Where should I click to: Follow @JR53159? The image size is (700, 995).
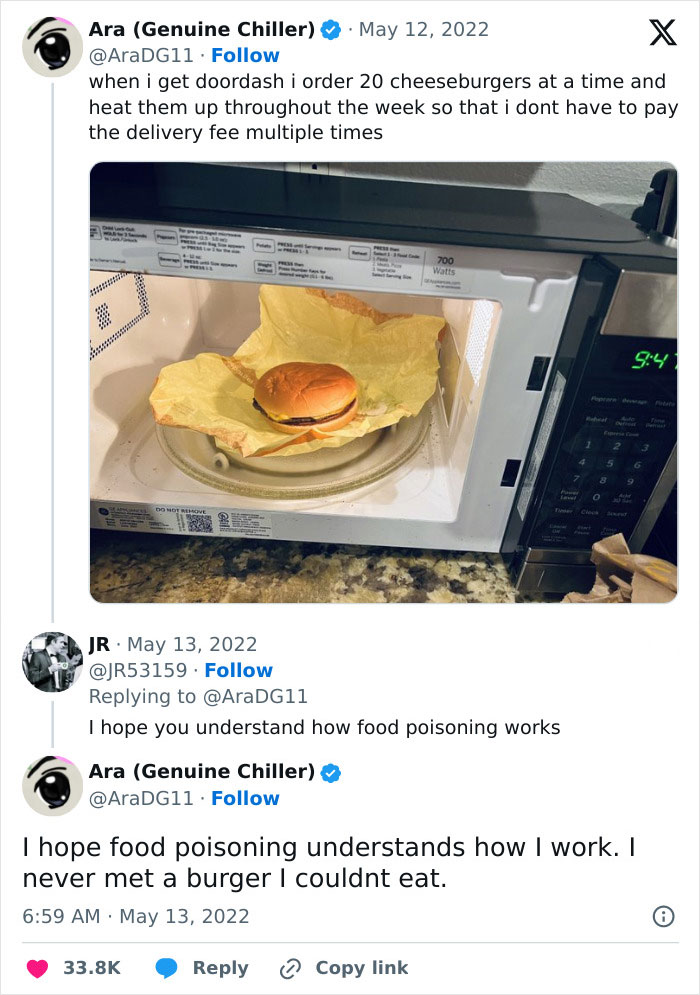tap(238, 670)
